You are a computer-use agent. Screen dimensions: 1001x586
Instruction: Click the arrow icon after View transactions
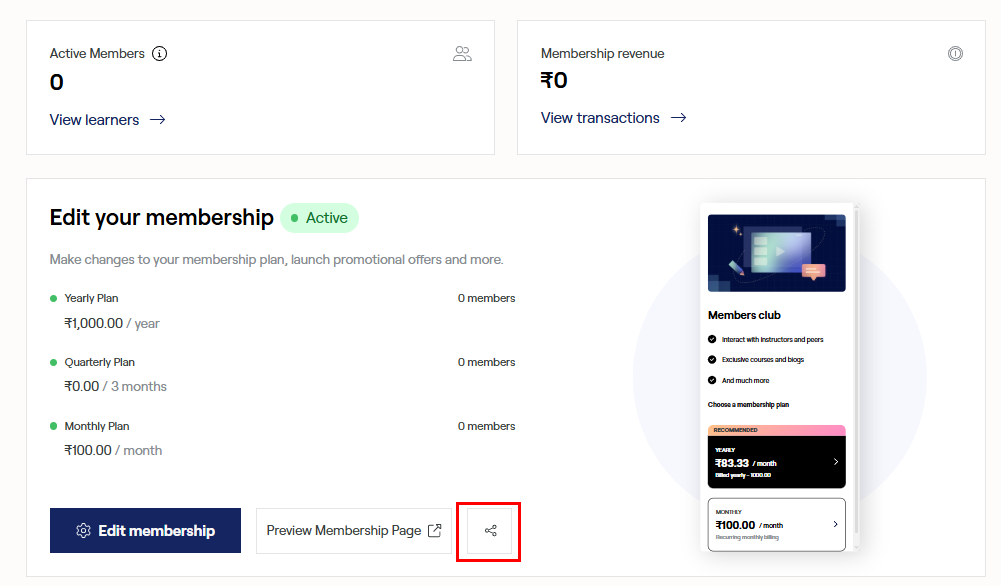(x=678, y=118)
